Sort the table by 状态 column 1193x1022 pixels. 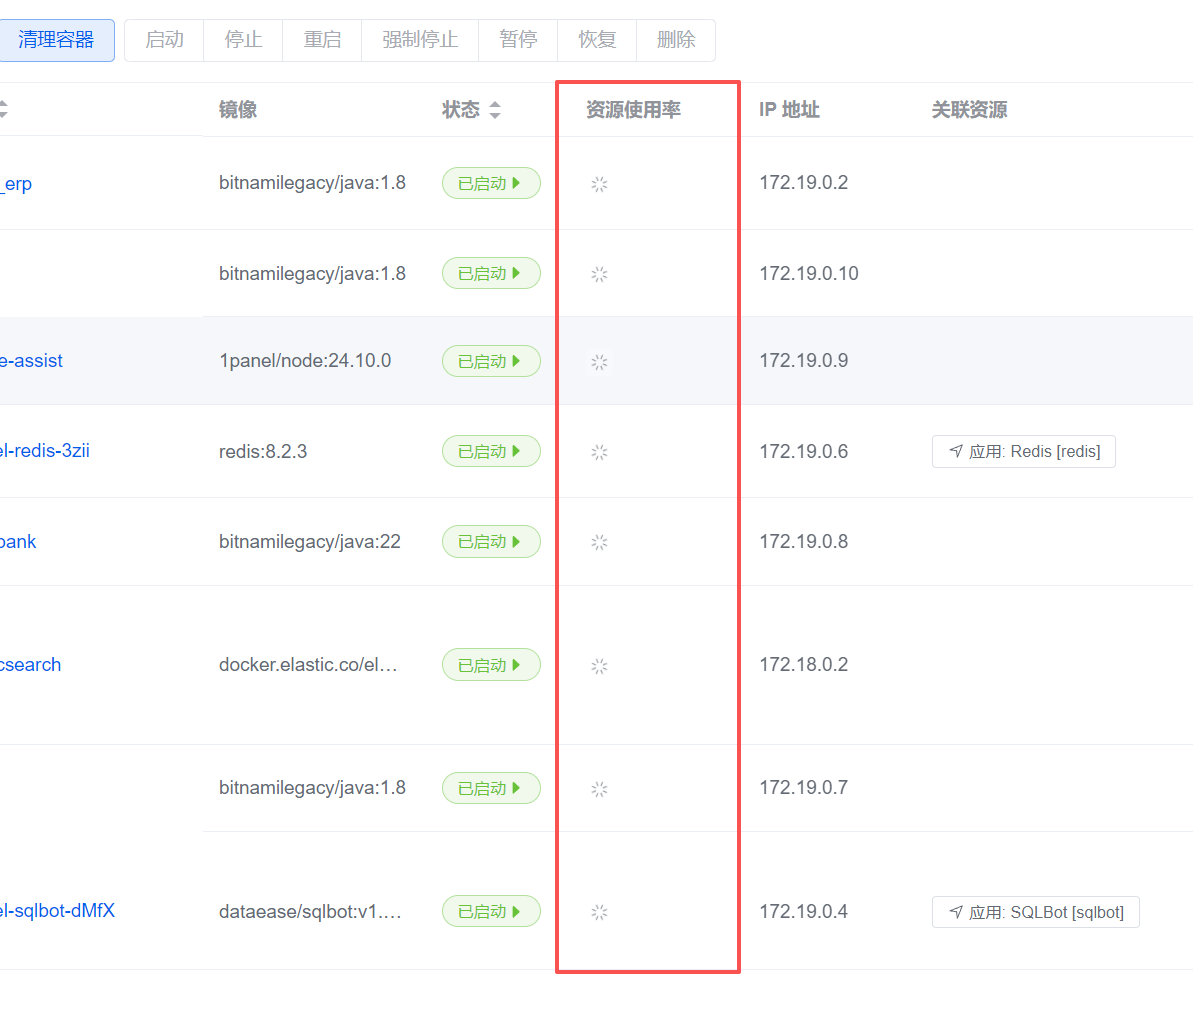tap(494, 110)
